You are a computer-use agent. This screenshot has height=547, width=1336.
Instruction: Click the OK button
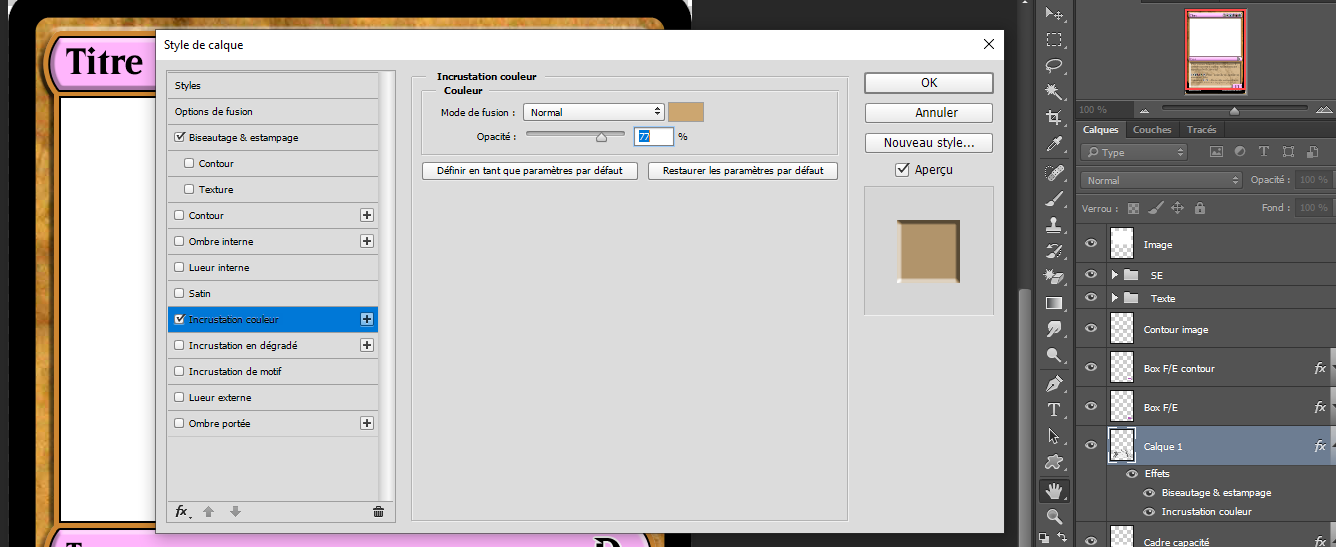[x=929, y=83]
